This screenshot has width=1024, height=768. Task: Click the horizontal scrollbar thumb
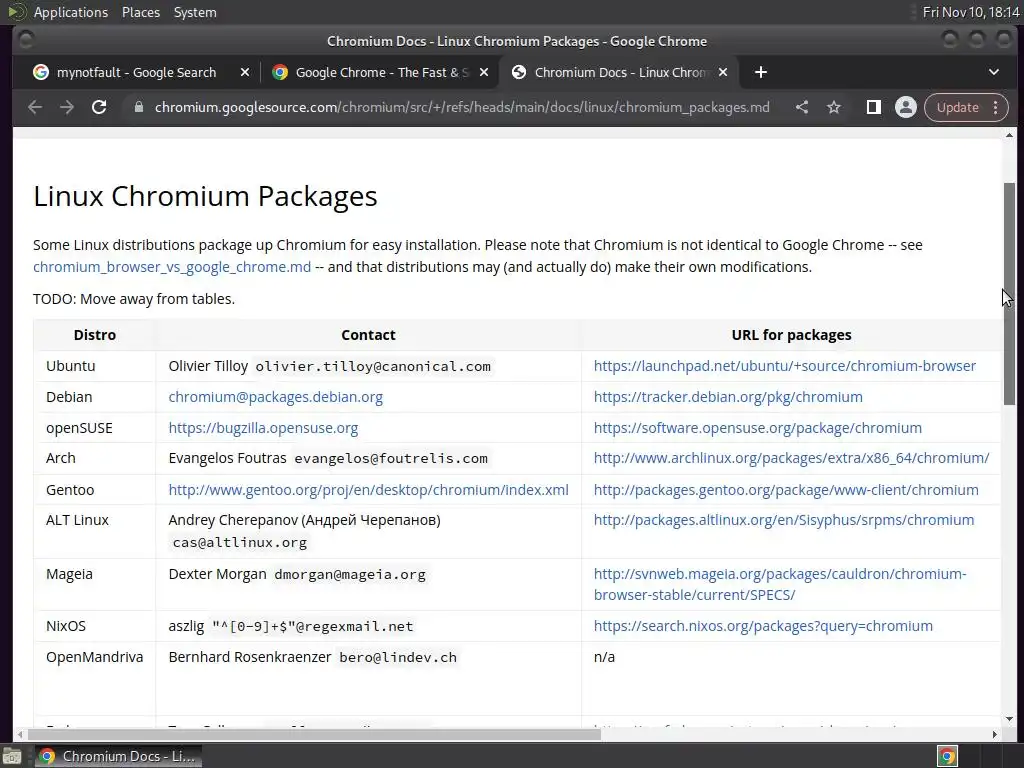(312, 734)
